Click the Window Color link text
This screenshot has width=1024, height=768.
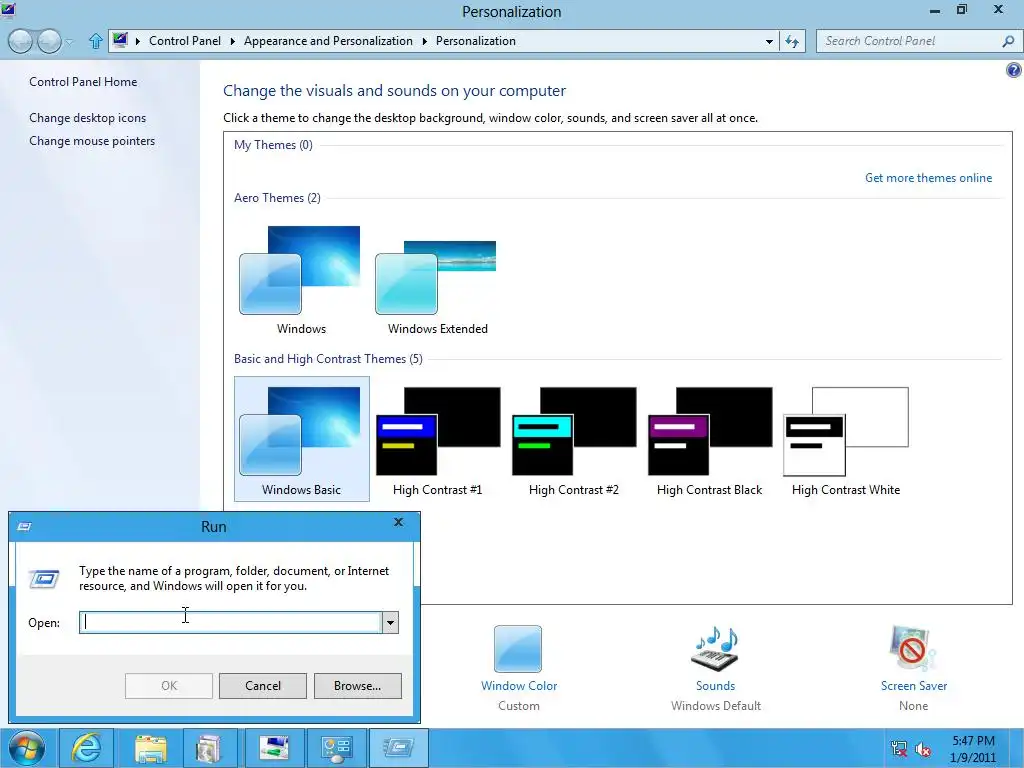click(x=519, y=686)
